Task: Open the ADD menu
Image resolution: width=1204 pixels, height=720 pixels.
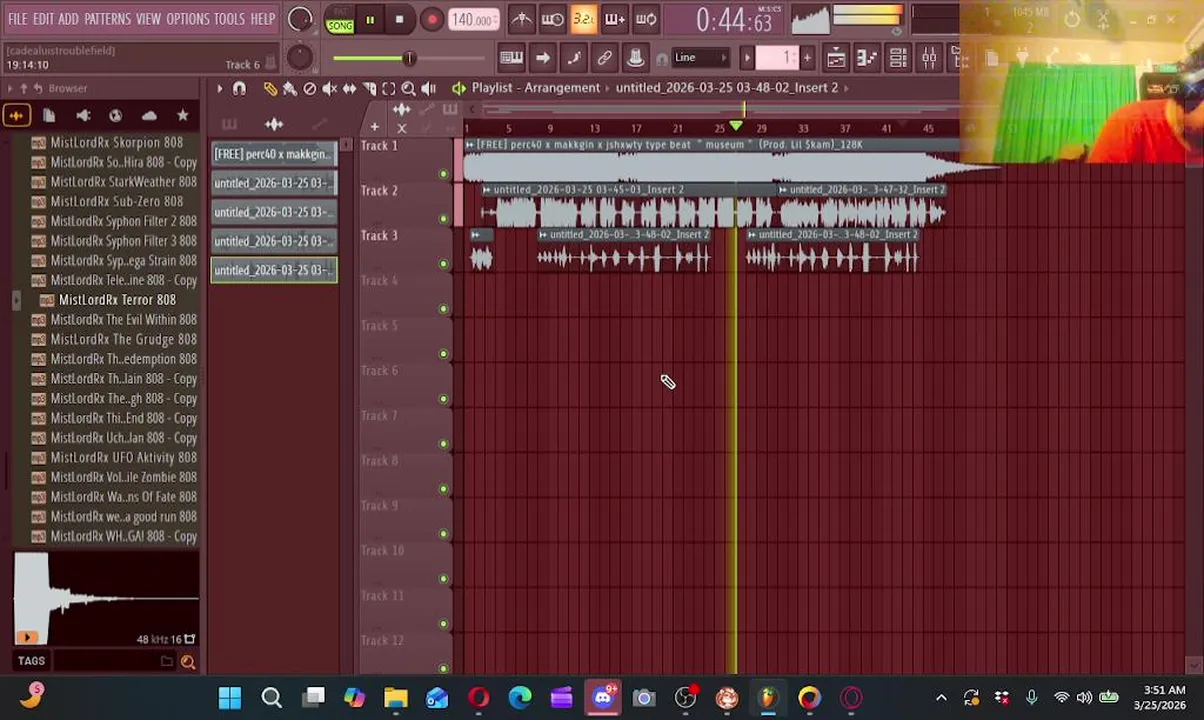Action: (68, 19)
